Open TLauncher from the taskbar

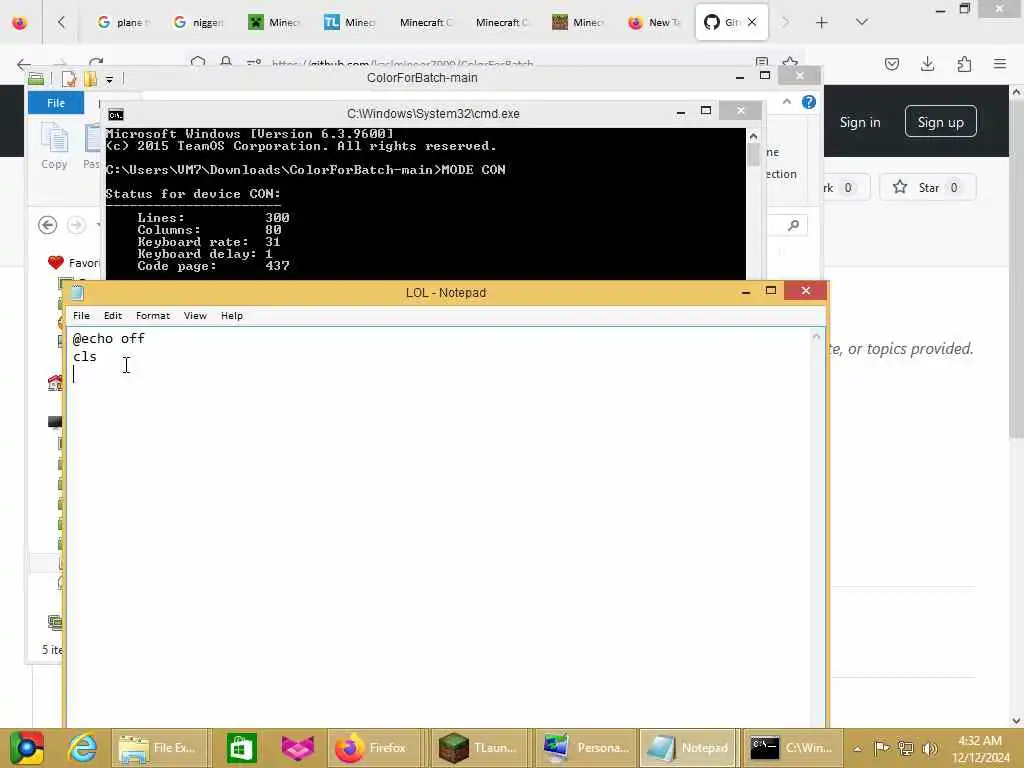click(x=481, y=748)
